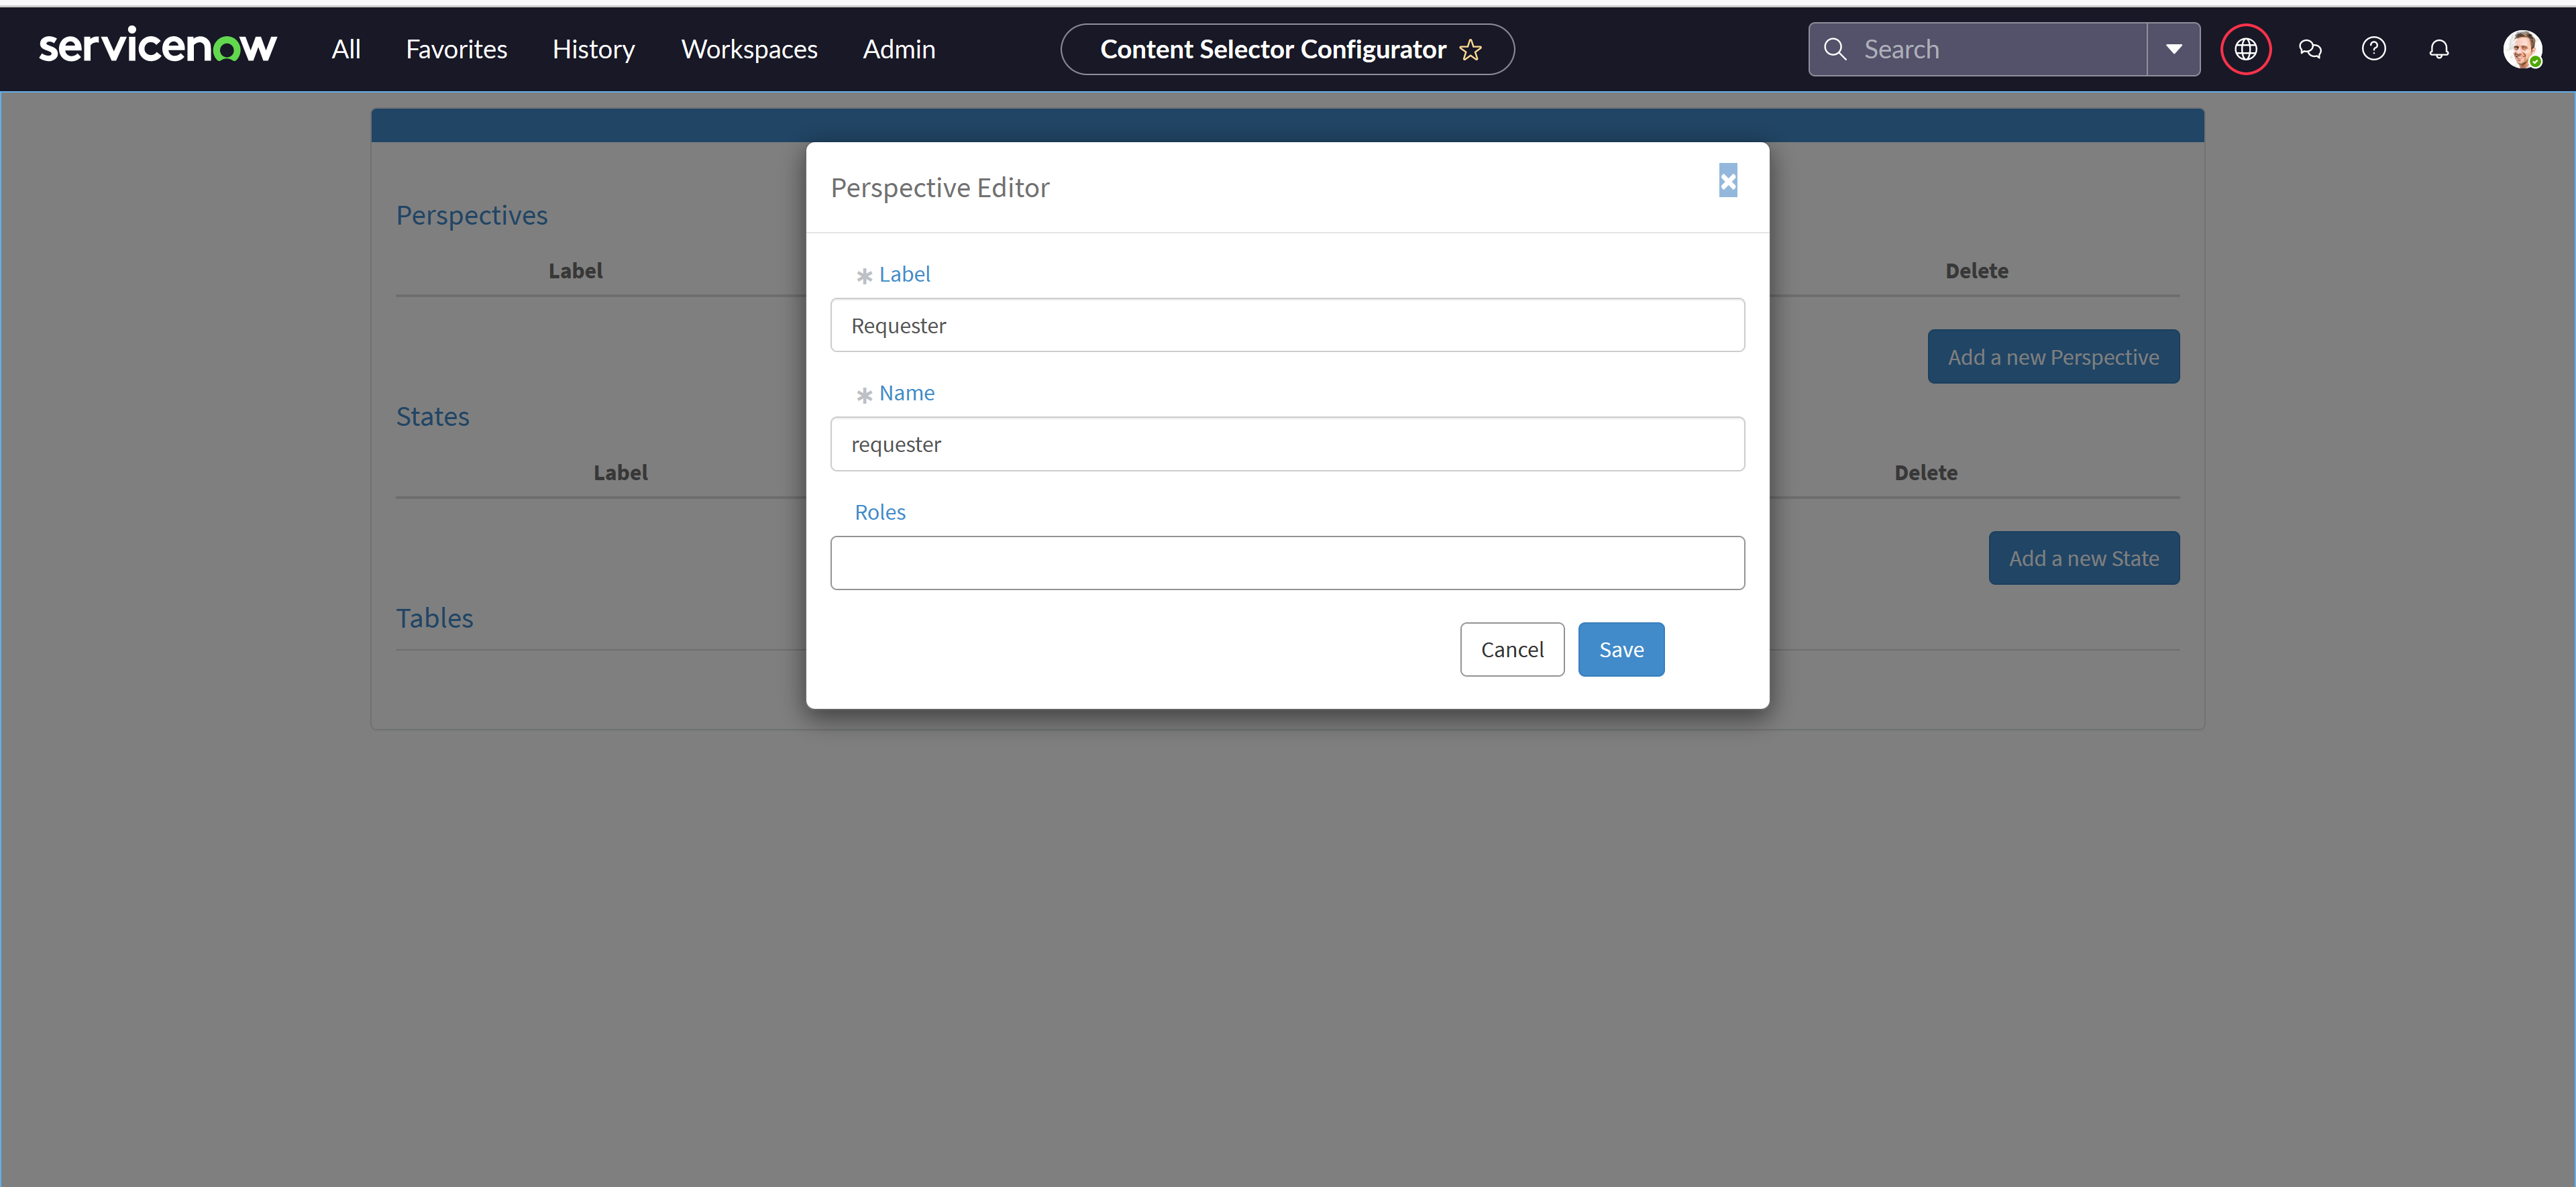This screenshot has width=2576, height=1187.
Task: Click the search magnifier icon
Action: [x=1836, y=49]
